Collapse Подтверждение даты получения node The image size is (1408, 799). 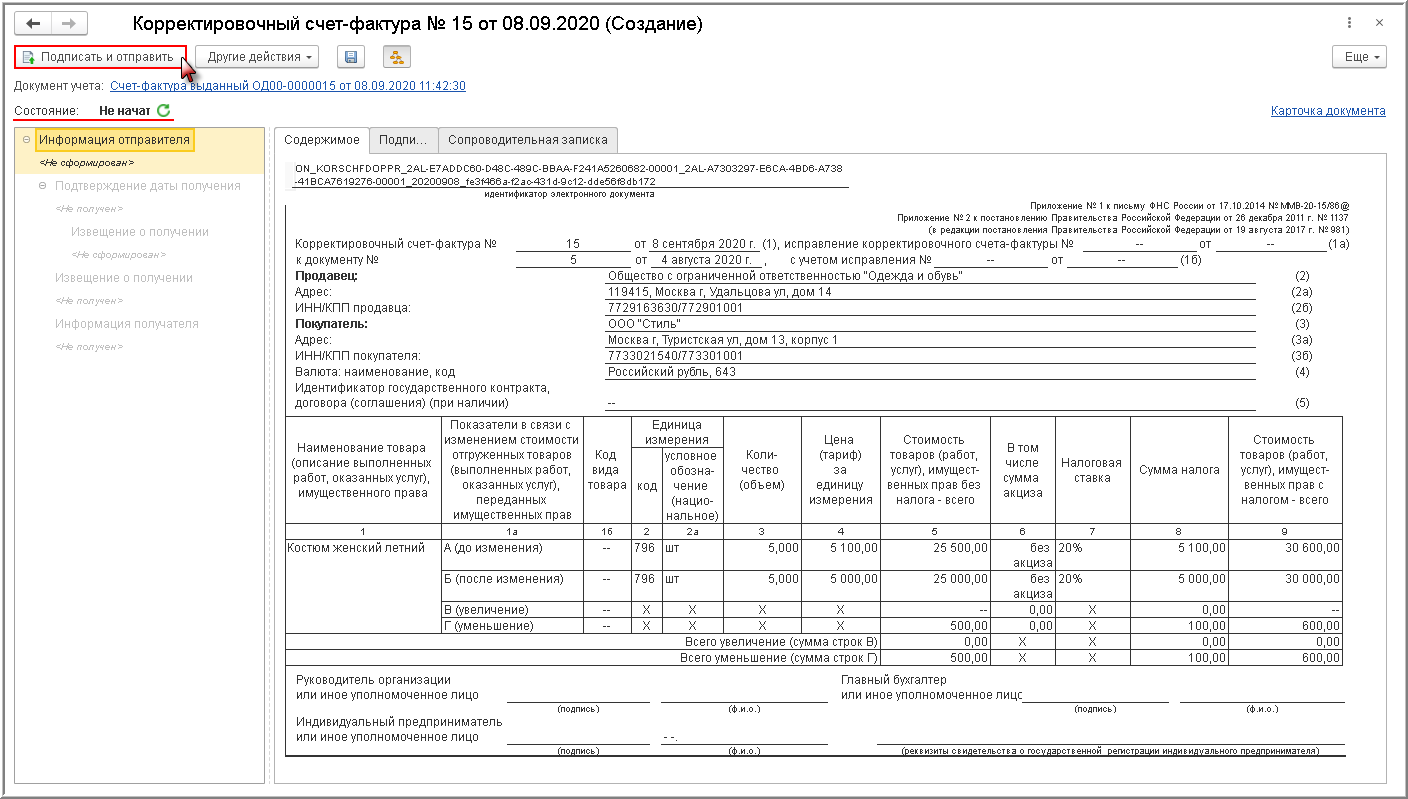click(42, 186)
